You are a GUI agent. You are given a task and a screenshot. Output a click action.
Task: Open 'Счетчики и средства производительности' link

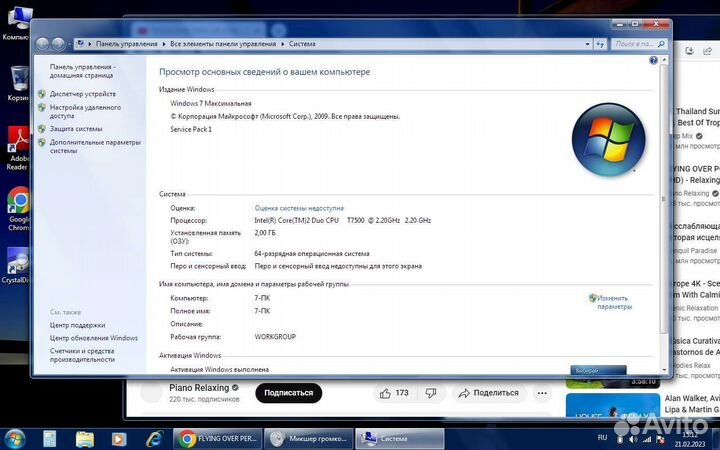coord(82,355)
